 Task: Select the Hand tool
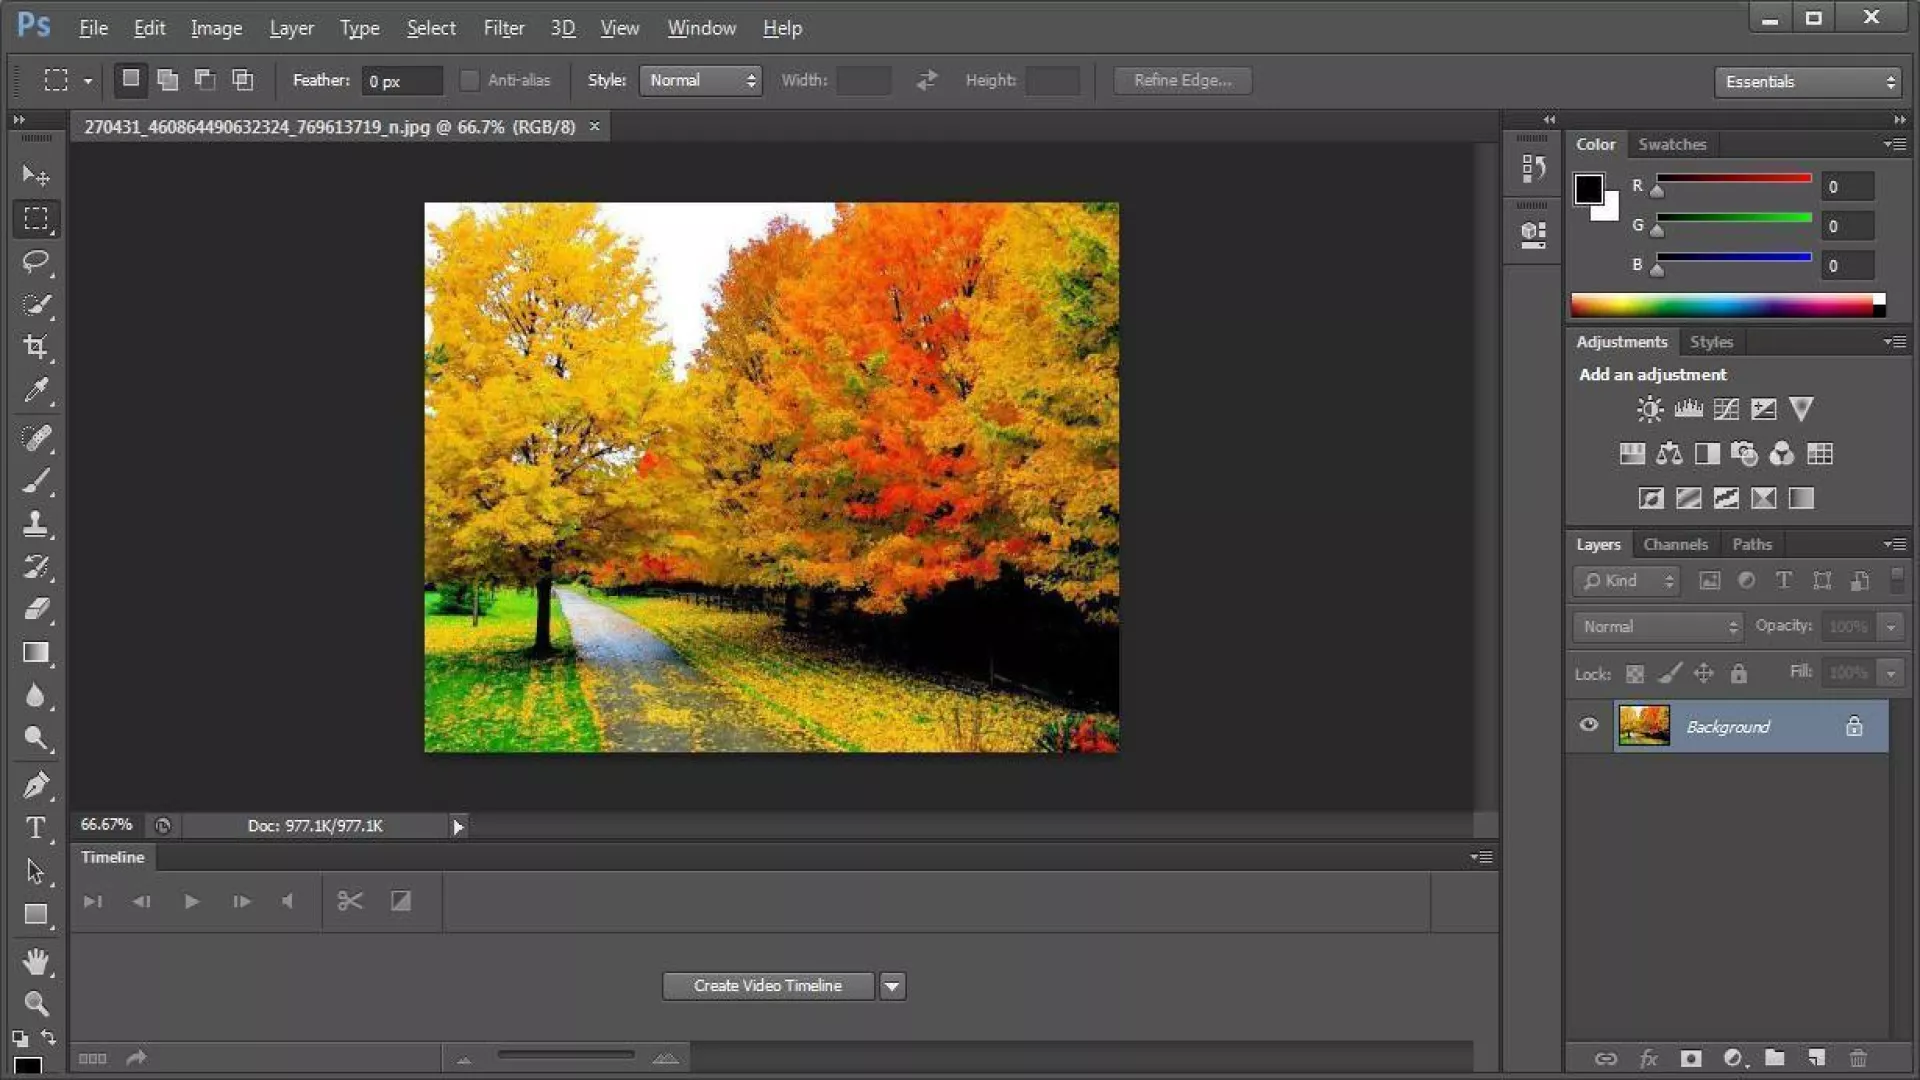point(36,962)
